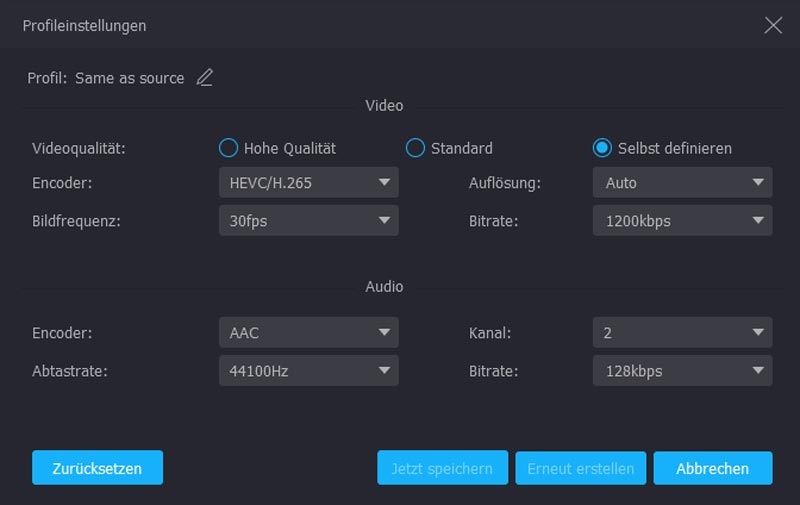The image size is (800, 505).
Task: Expand the video Bitrate dropdown showing 1200kbps
Action: 682,221
